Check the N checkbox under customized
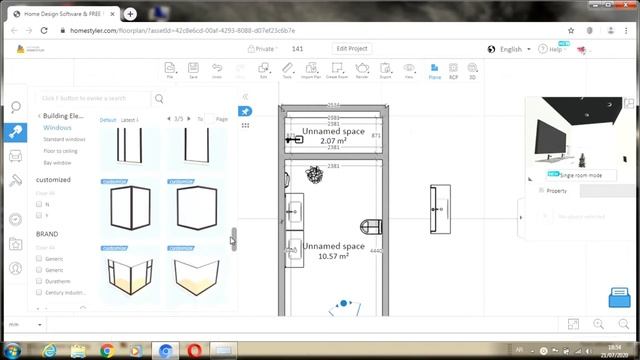This screenshot has height=360, width=640. point(39,204)
